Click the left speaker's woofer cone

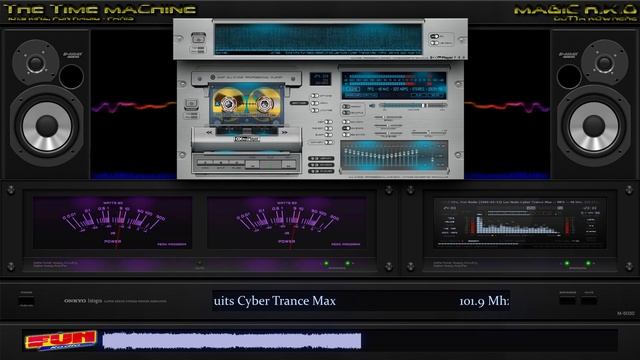coord(47,126)
